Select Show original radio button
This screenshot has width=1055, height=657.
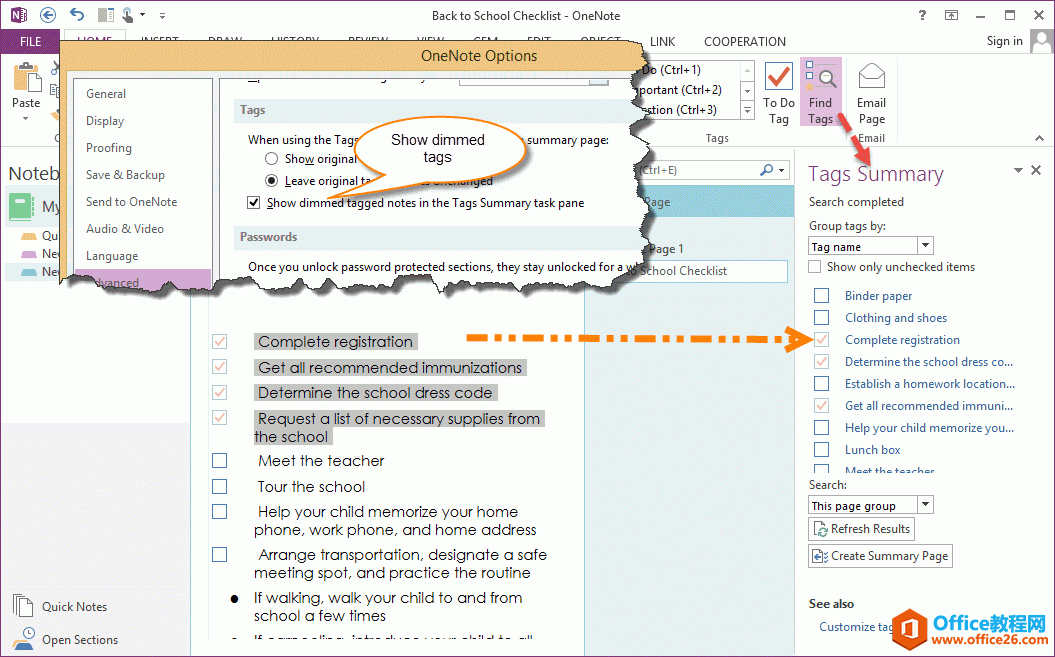[271, 159]
